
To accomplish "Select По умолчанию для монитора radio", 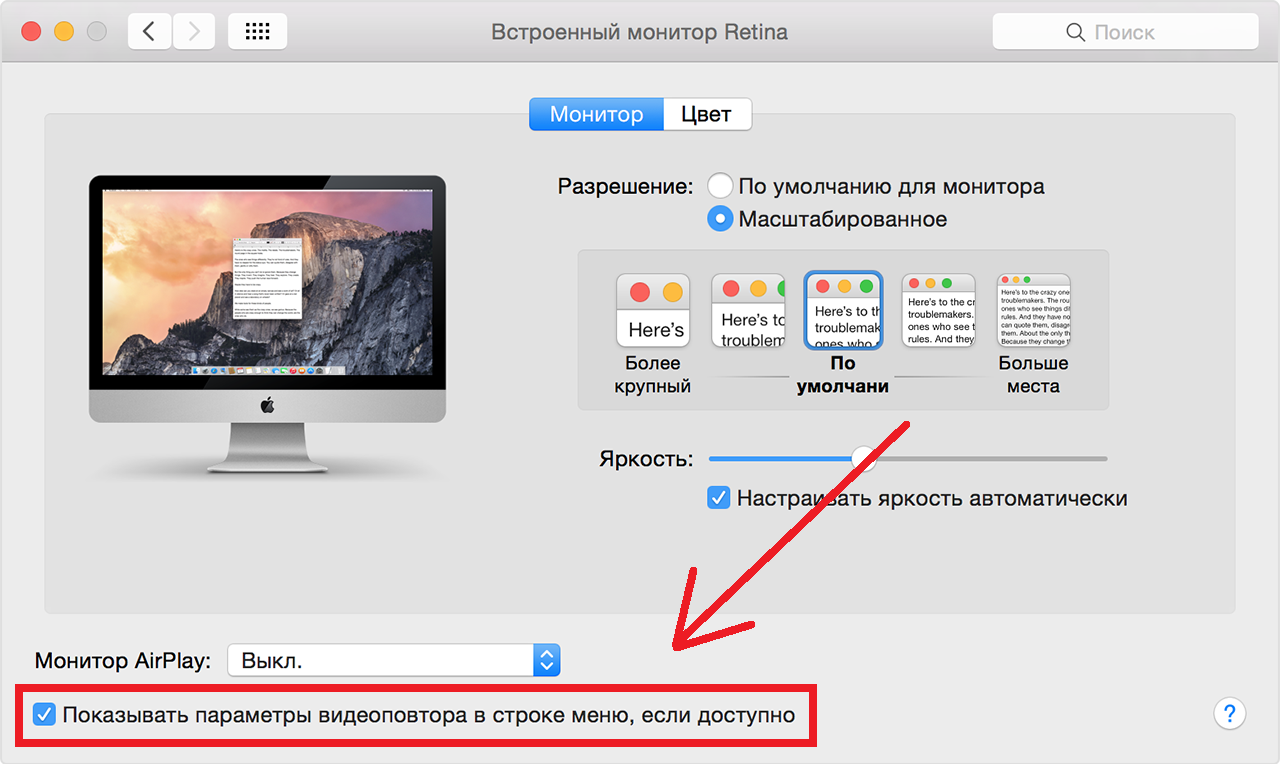I will [720, 186].
